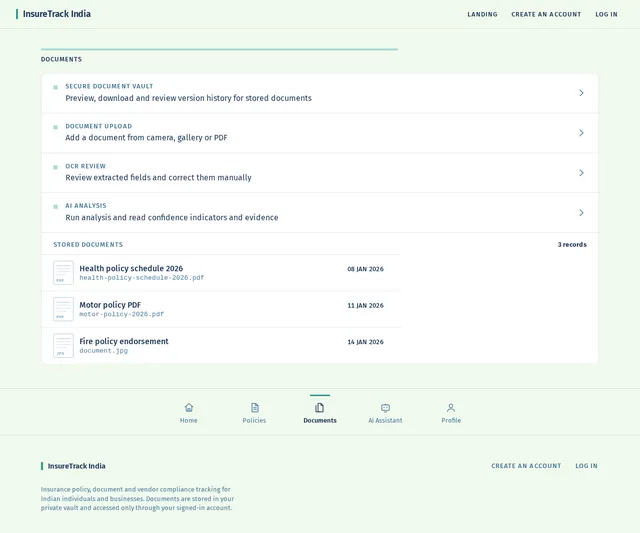Click Log In in the header
This screenshot has width=640, height=533.
[x=606, y=14]
